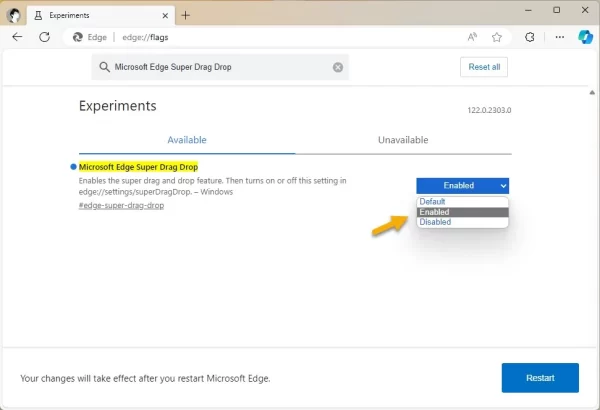This screenshot has width=600, height=410.
Task: Click the flags search field
Action: (220, 67)
